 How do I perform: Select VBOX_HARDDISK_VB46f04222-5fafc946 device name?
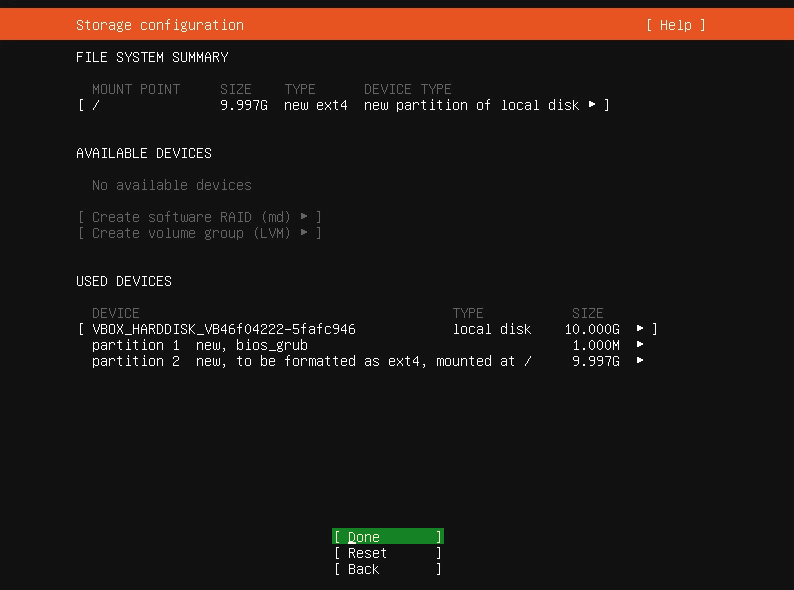[x=224, y=329]
